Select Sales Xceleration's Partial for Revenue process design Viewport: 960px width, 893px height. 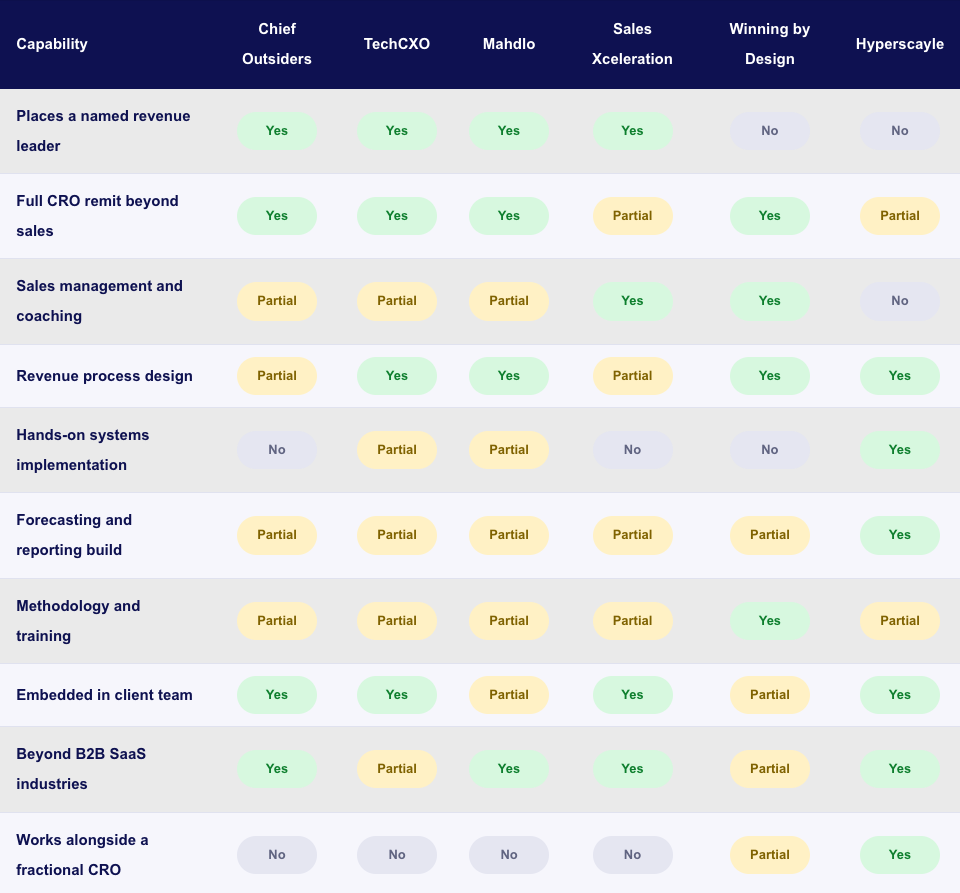tap(632, 376)
